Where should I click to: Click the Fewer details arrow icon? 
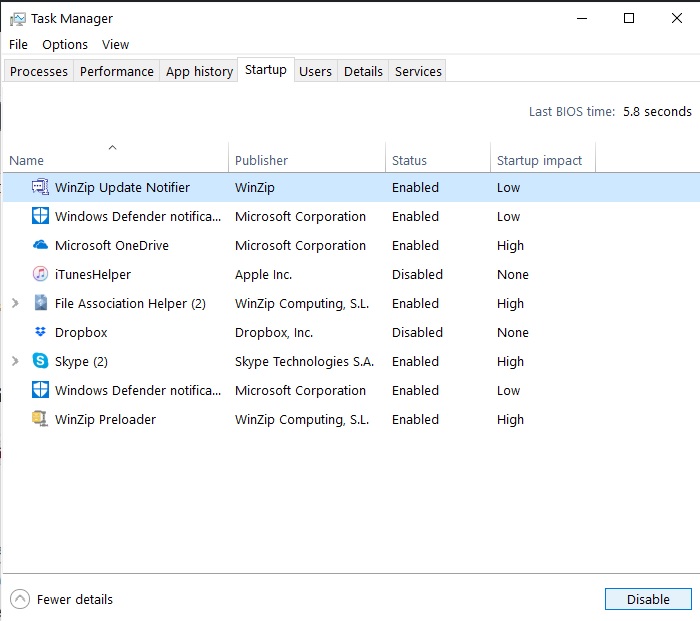[x=20, y=599]
